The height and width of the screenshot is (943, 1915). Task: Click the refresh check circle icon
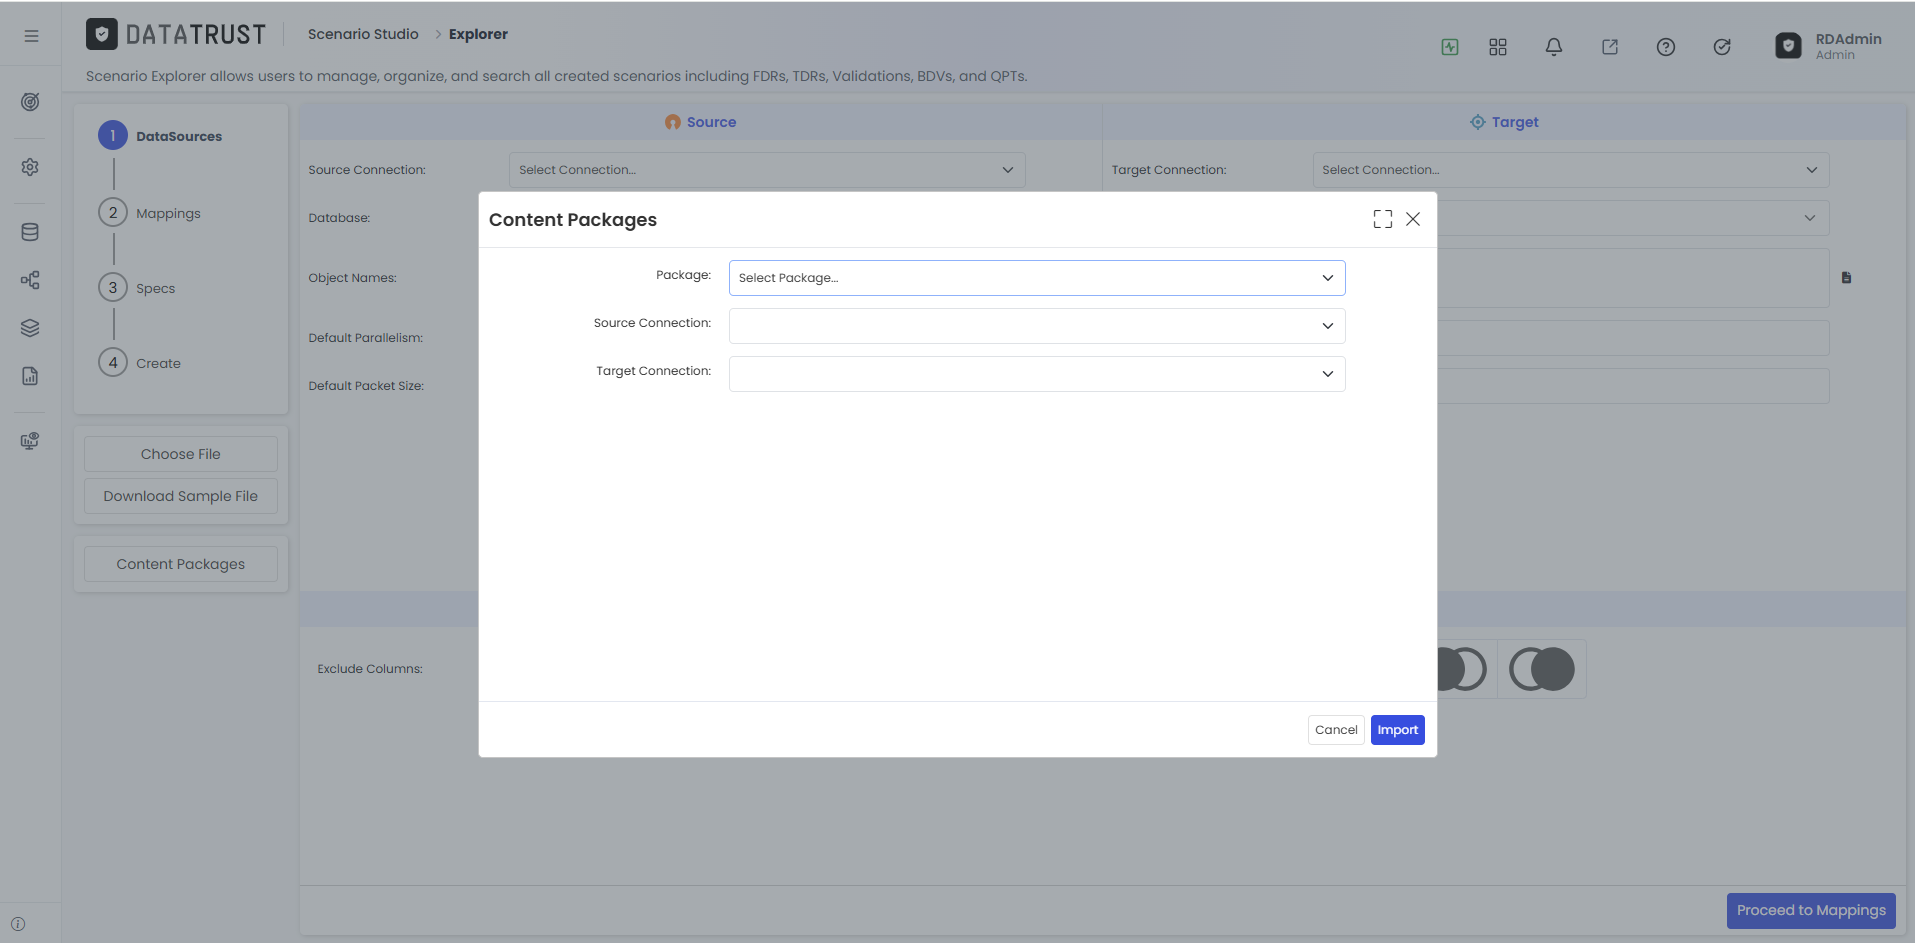coord(1722,47)
